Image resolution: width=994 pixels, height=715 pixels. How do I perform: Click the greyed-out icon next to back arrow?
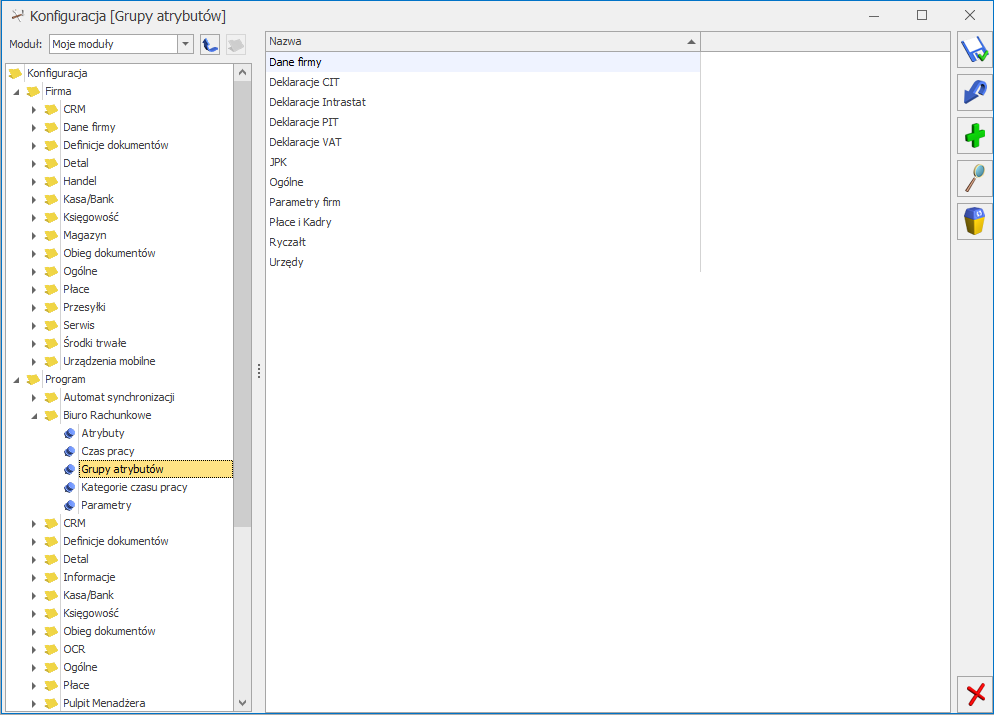236,44
